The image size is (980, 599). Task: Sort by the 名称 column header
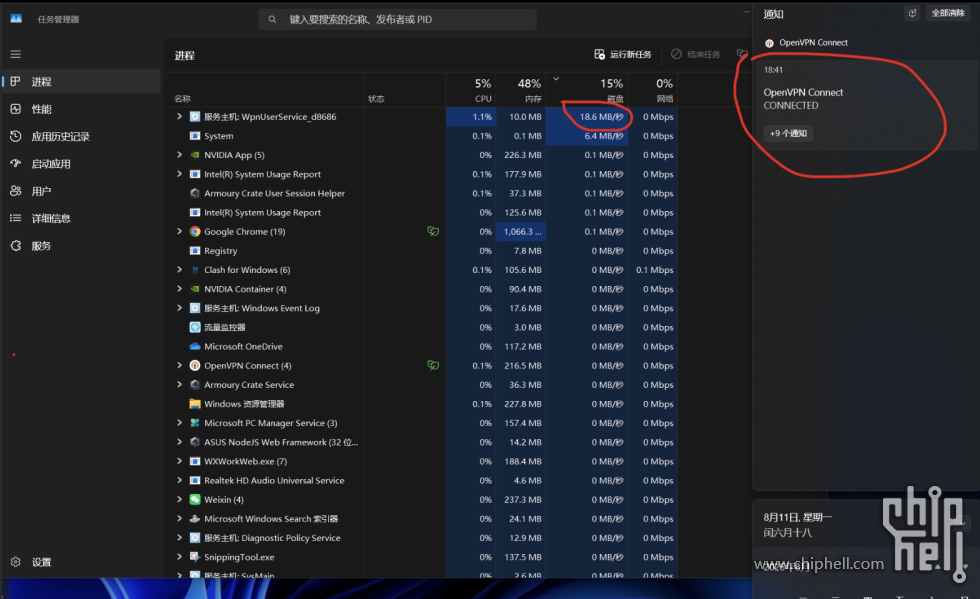[x=182, y=99]
